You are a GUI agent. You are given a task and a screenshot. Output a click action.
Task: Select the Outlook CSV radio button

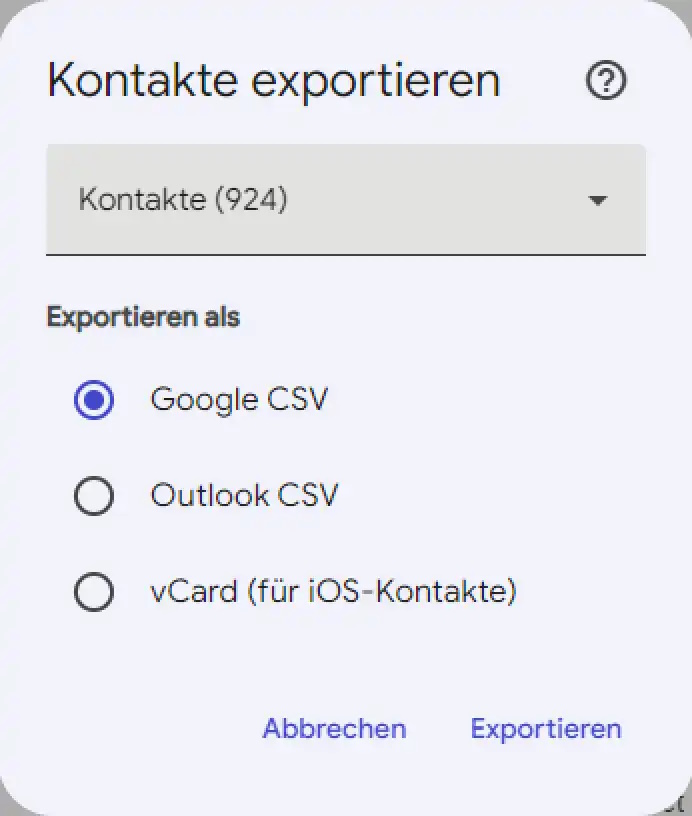point(94,495)
